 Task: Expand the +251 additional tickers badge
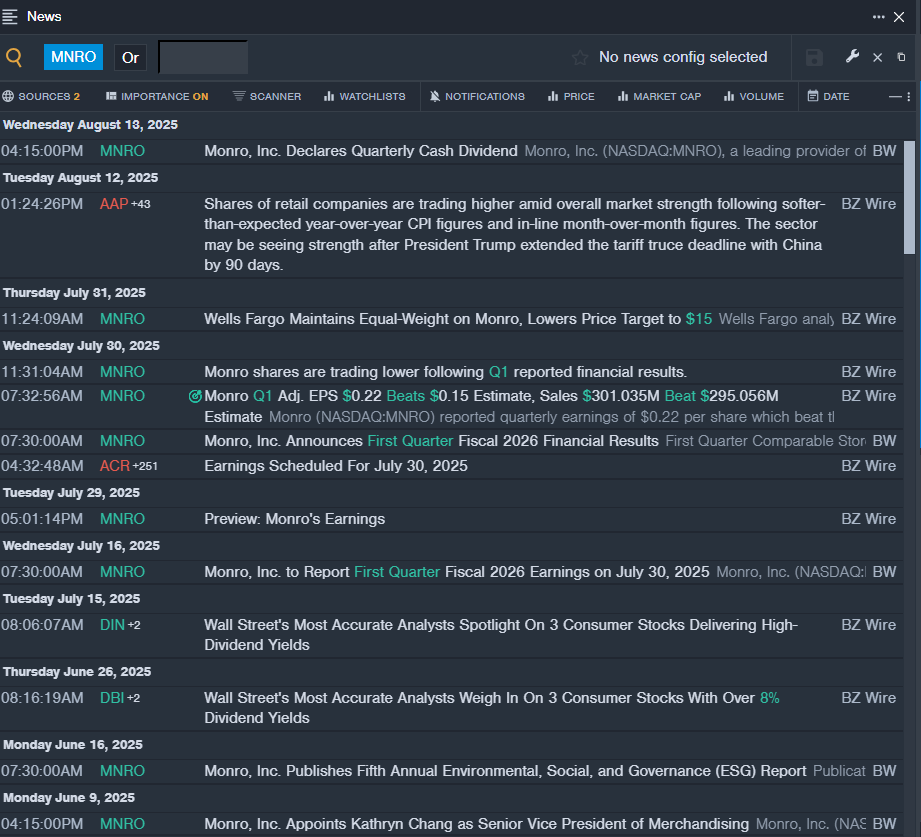pos(145,466)
